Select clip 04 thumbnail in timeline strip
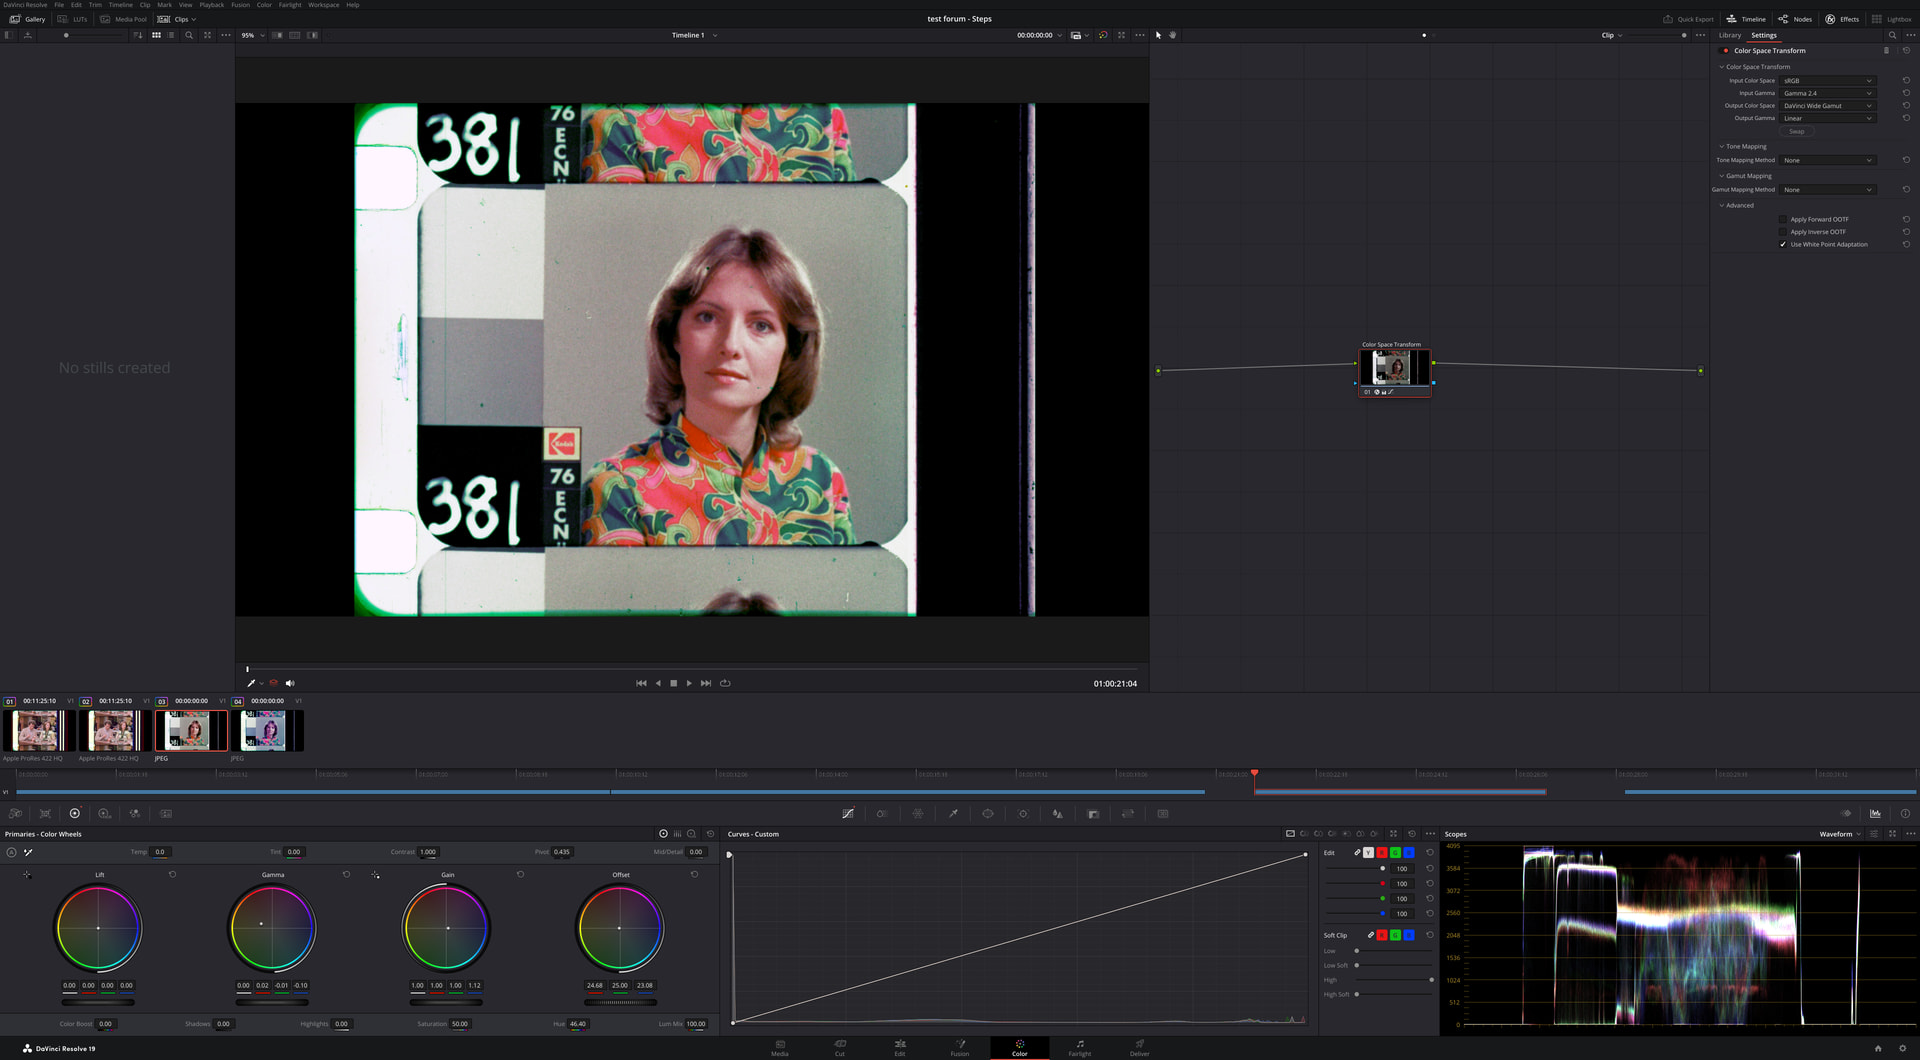The height and width of the screenshot is (1060, 1920). click(x=265, y=731)
